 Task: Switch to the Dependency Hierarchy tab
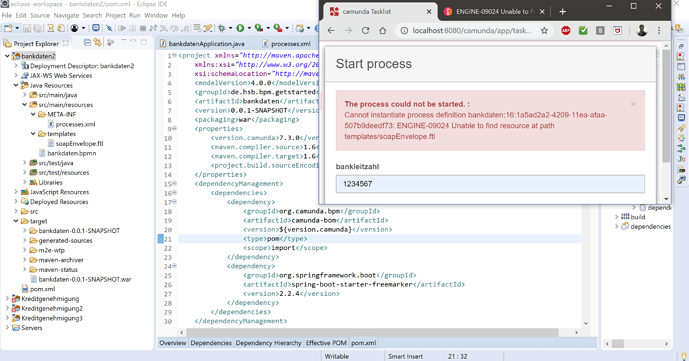click(x=268, y=343)
